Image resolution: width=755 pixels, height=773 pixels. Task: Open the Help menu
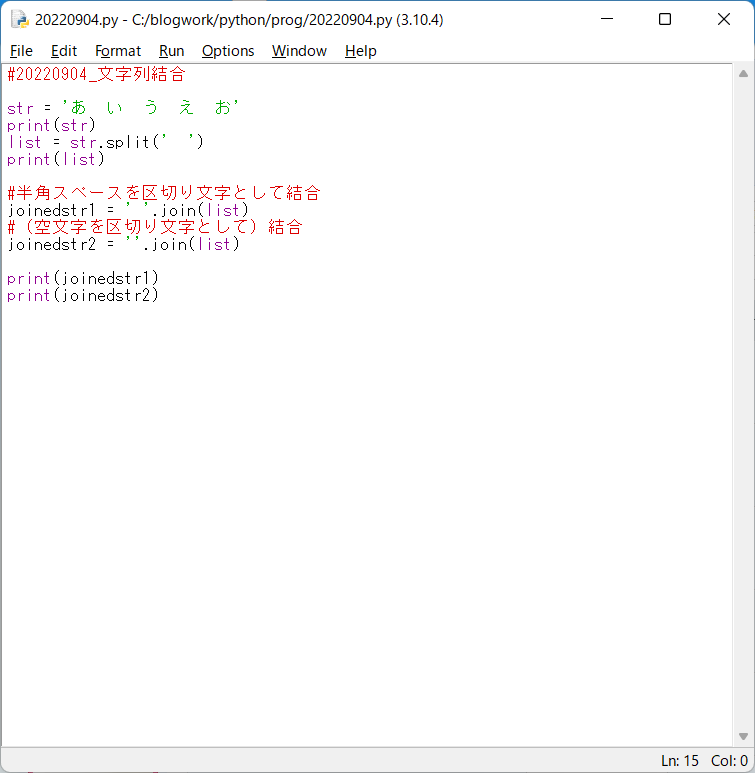click(x=360, y=51)
